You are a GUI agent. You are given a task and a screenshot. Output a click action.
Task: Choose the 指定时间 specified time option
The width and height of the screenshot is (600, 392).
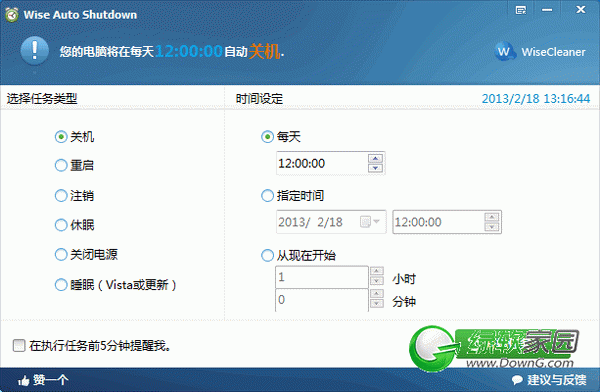[x=267, y=196]
